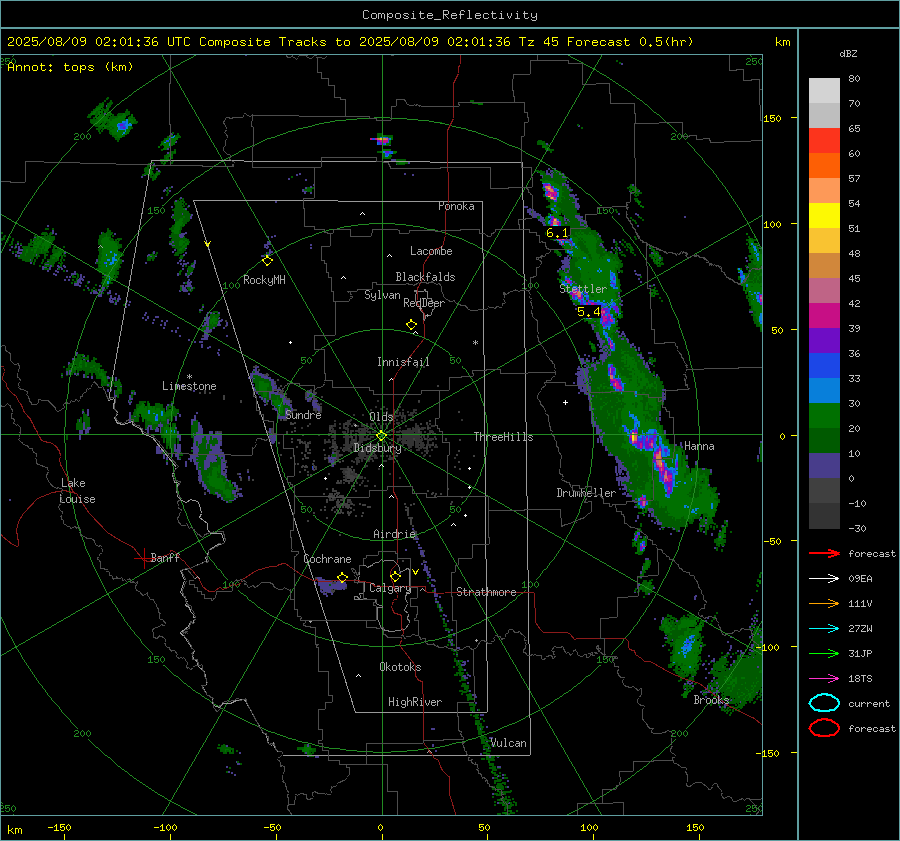Click the orange swatch between 60 and 57 dBZ

[x=824, y=166]
